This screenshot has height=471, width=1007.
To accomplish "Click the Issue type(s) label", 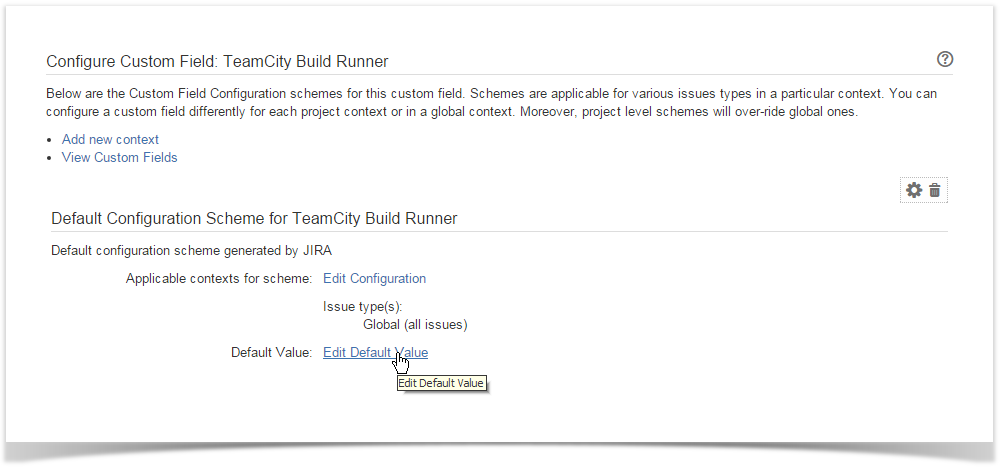I will point(362,307).
